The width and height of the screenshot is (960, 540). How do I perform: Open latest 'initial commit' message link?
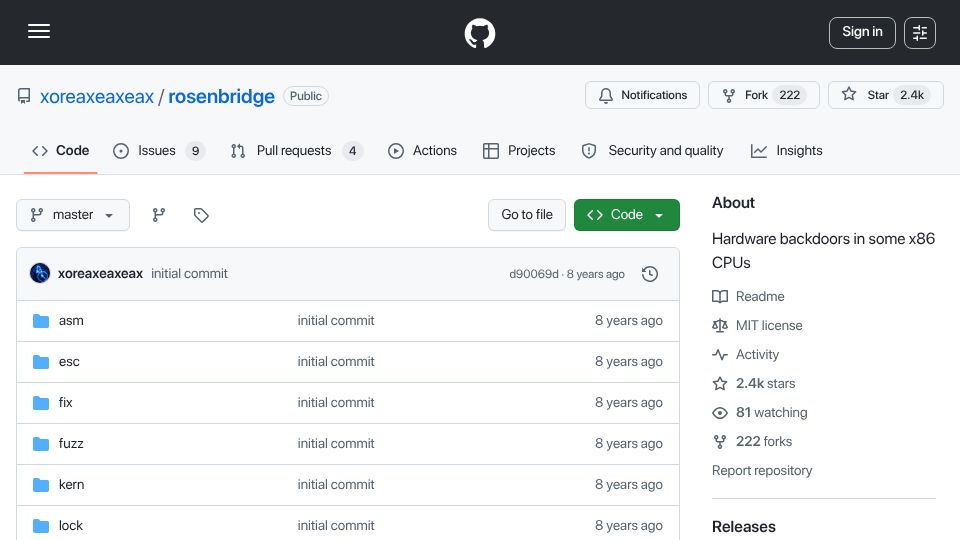189,274
